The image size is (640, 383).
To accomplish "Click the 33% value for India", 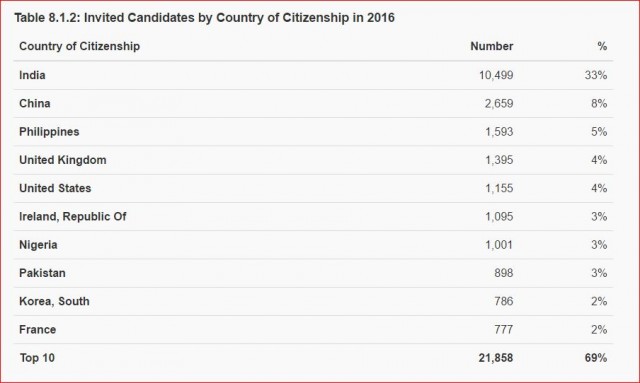I will [596, 75].
